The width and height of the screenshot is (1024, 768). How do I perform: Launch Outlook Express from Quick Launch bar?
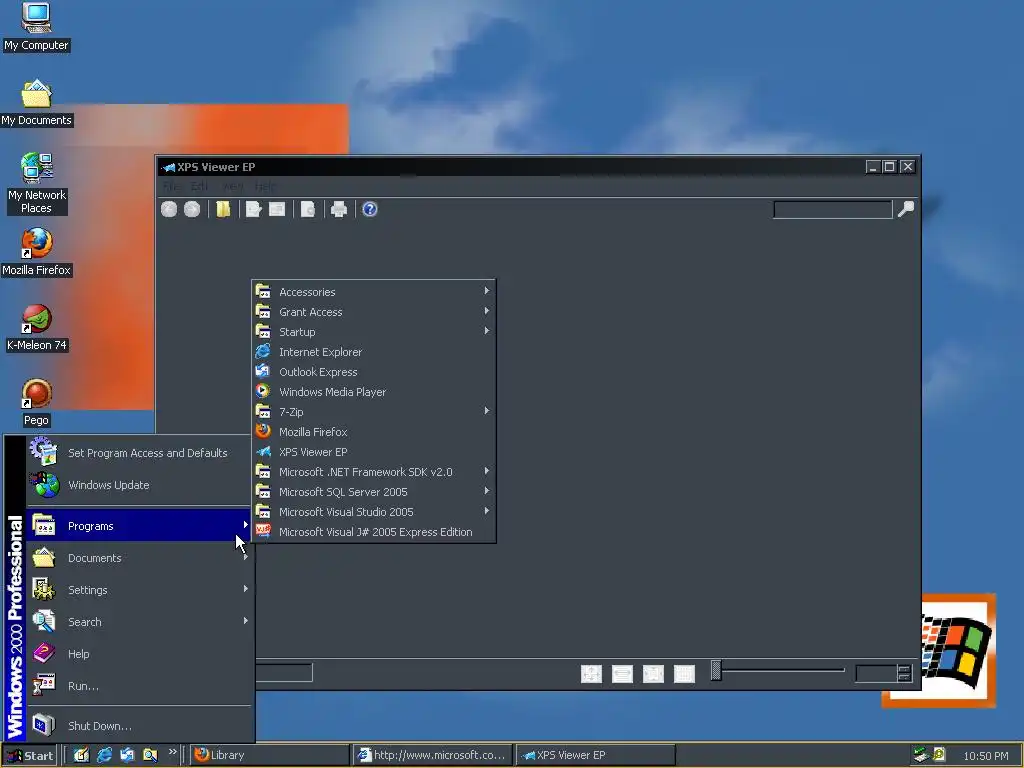click(x=127, y=755)
